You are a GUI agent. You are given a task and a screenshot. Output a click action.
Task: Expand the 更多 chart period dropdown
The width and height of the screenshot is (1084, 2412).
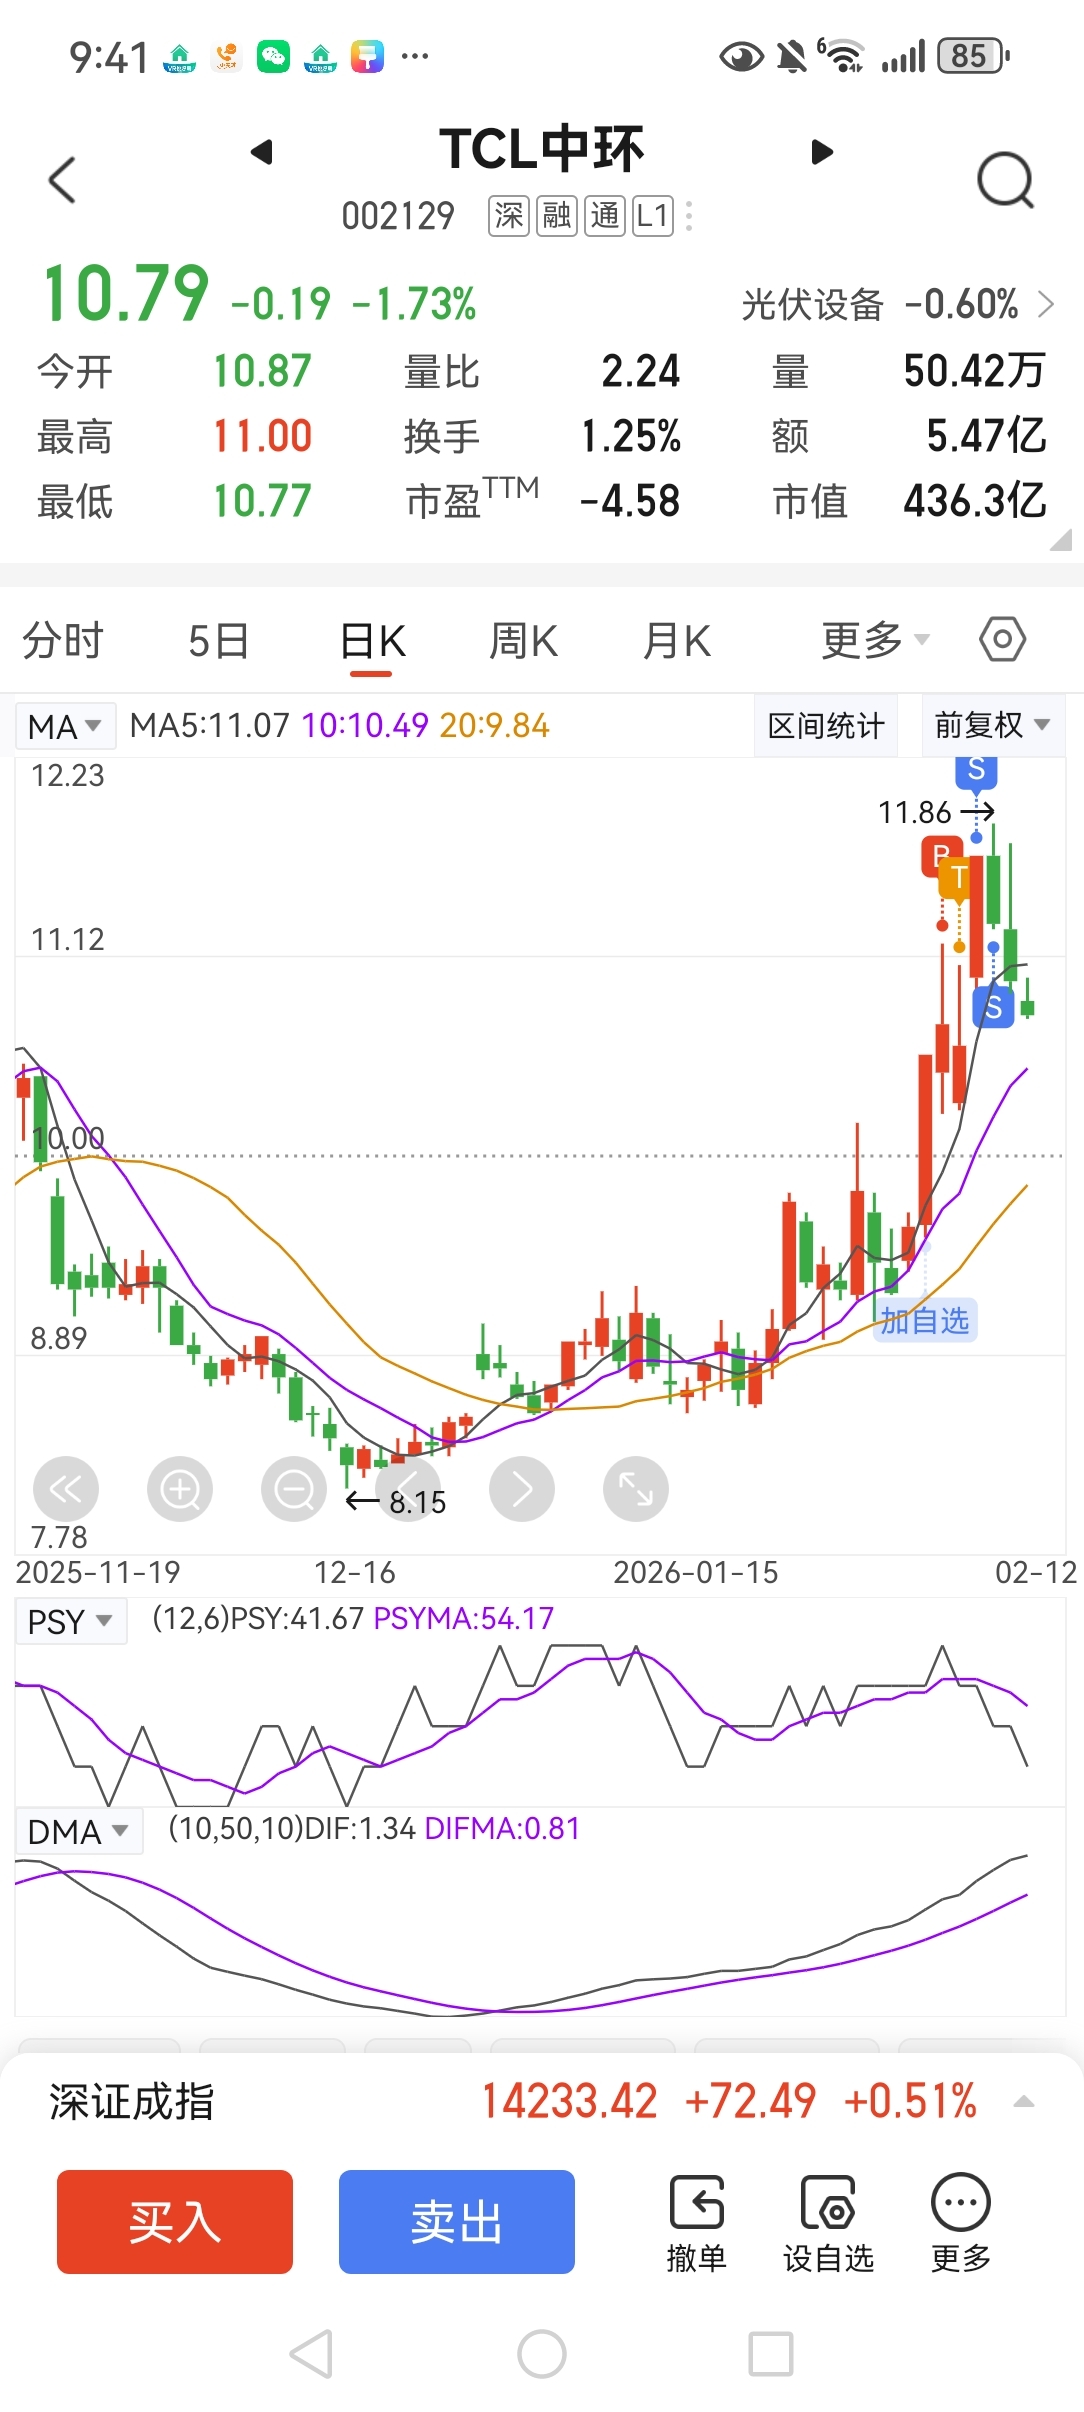875,640
